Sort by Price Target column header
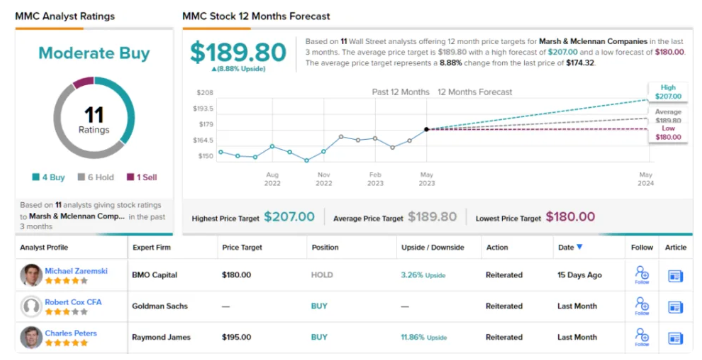702x360 pixels. coord(242,247)
